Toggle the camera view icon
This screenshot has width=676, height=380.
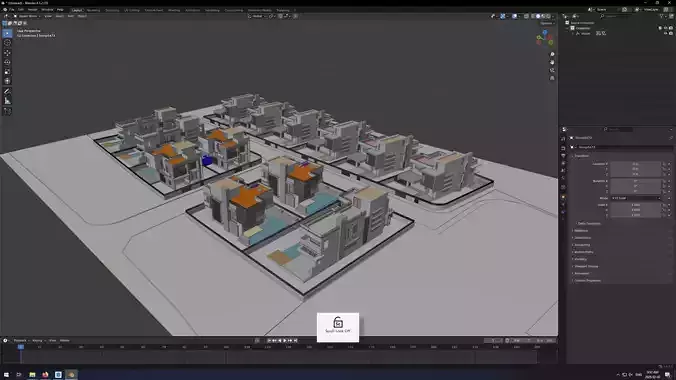[x=552, y=70]
